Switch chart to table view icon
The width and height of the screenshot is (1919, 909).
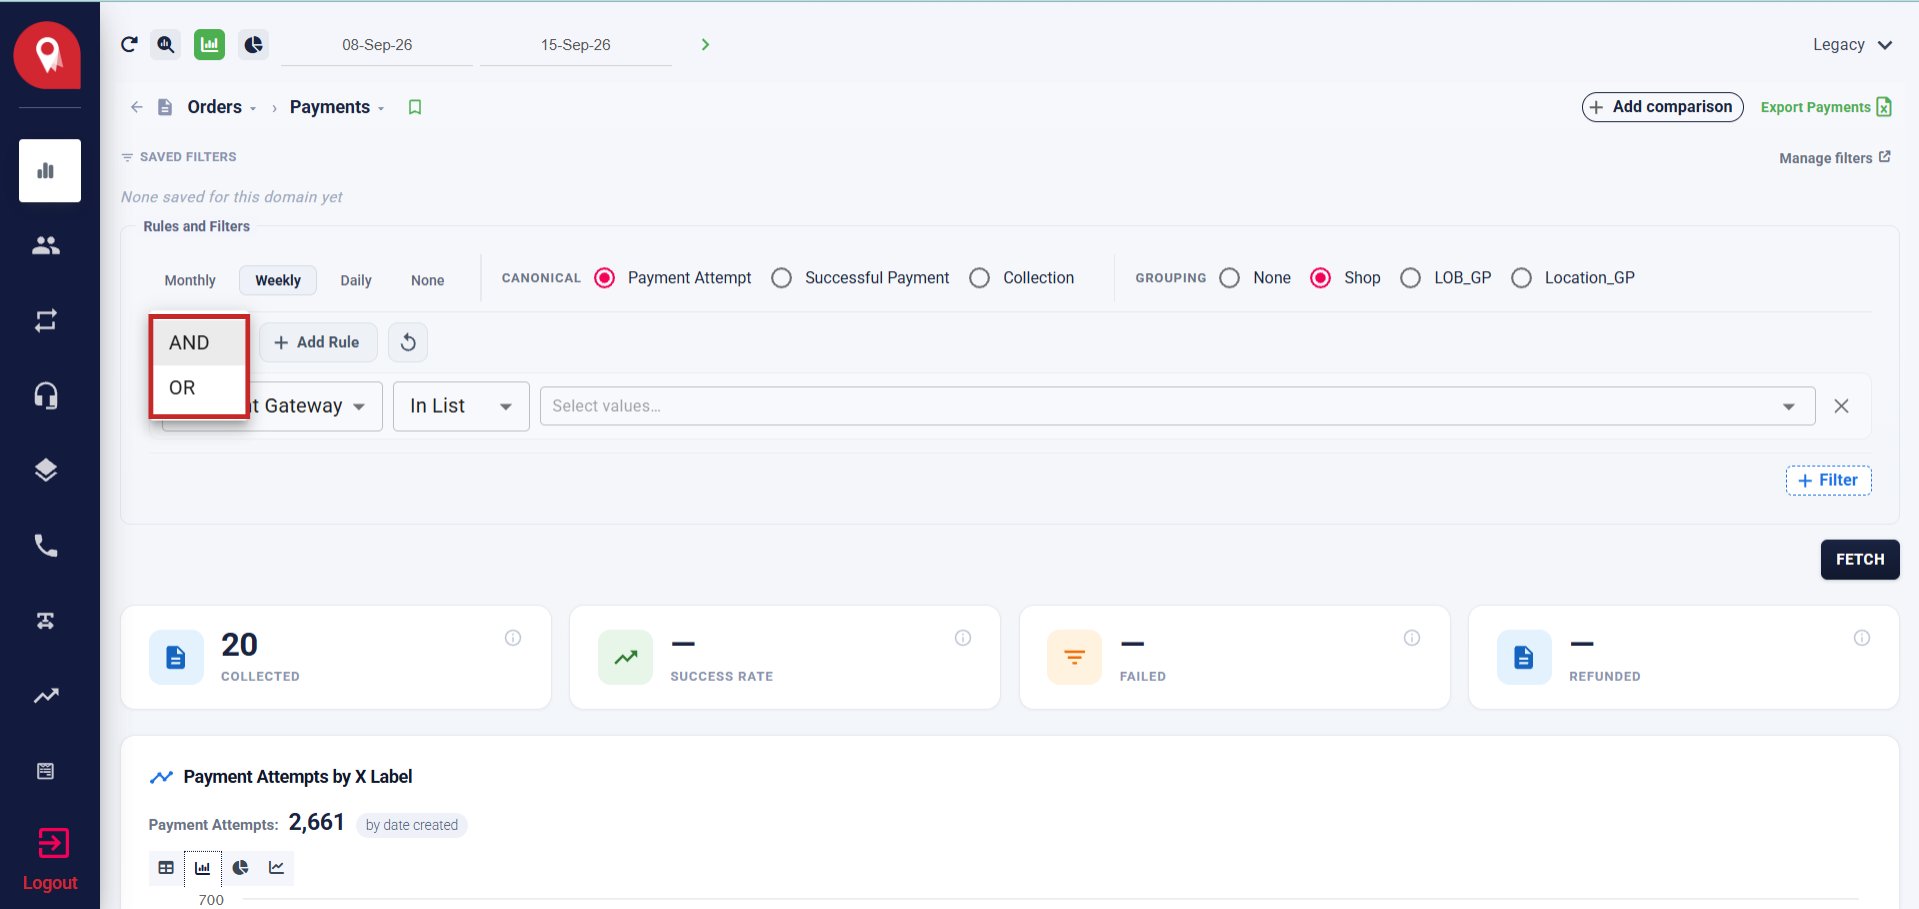[x=166, y=868]
